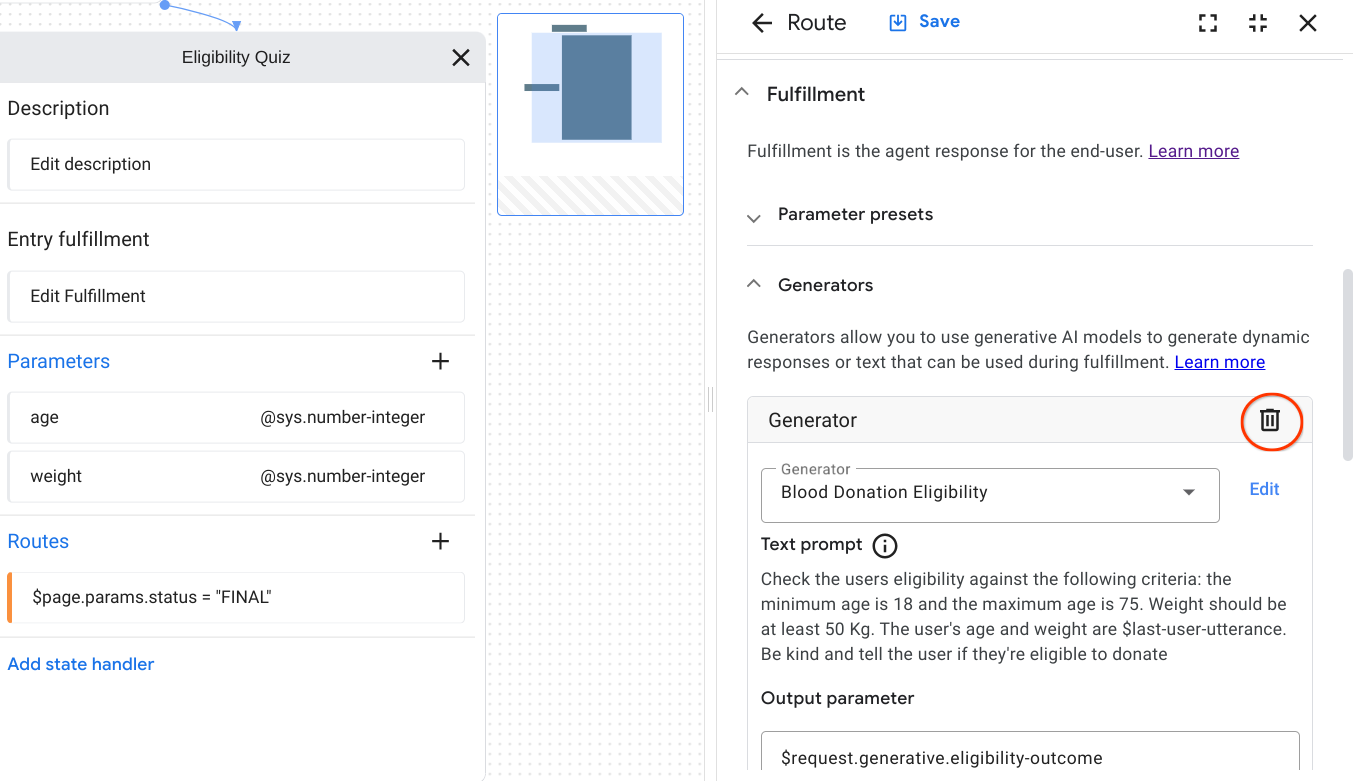
Task: Collapse the Generators section
Action: click(754, 285)
